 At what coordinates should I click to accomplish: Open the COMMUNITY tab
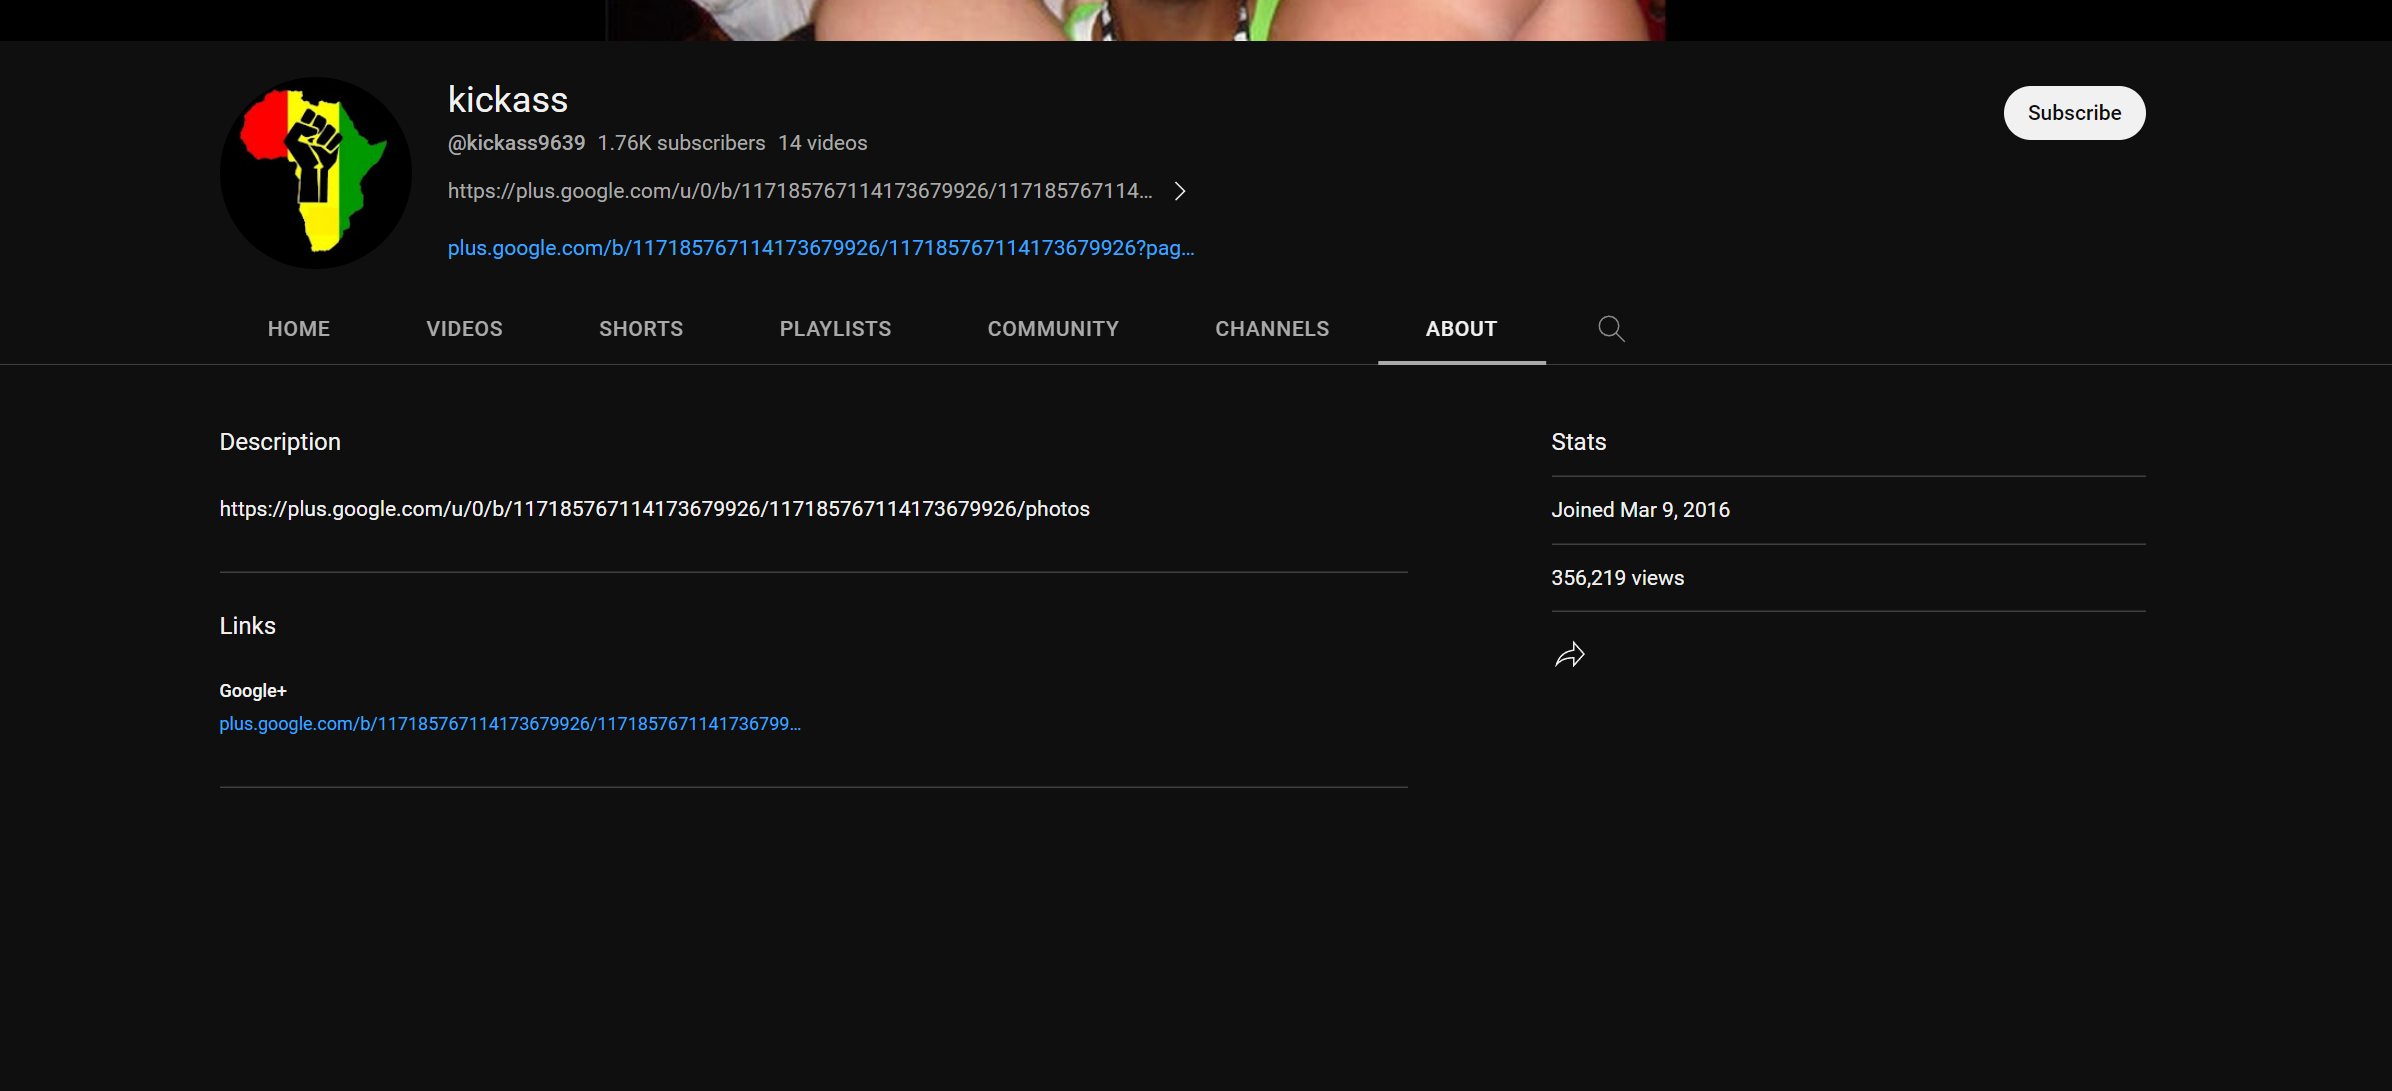pyautogui.click(x=1053, y=329)
